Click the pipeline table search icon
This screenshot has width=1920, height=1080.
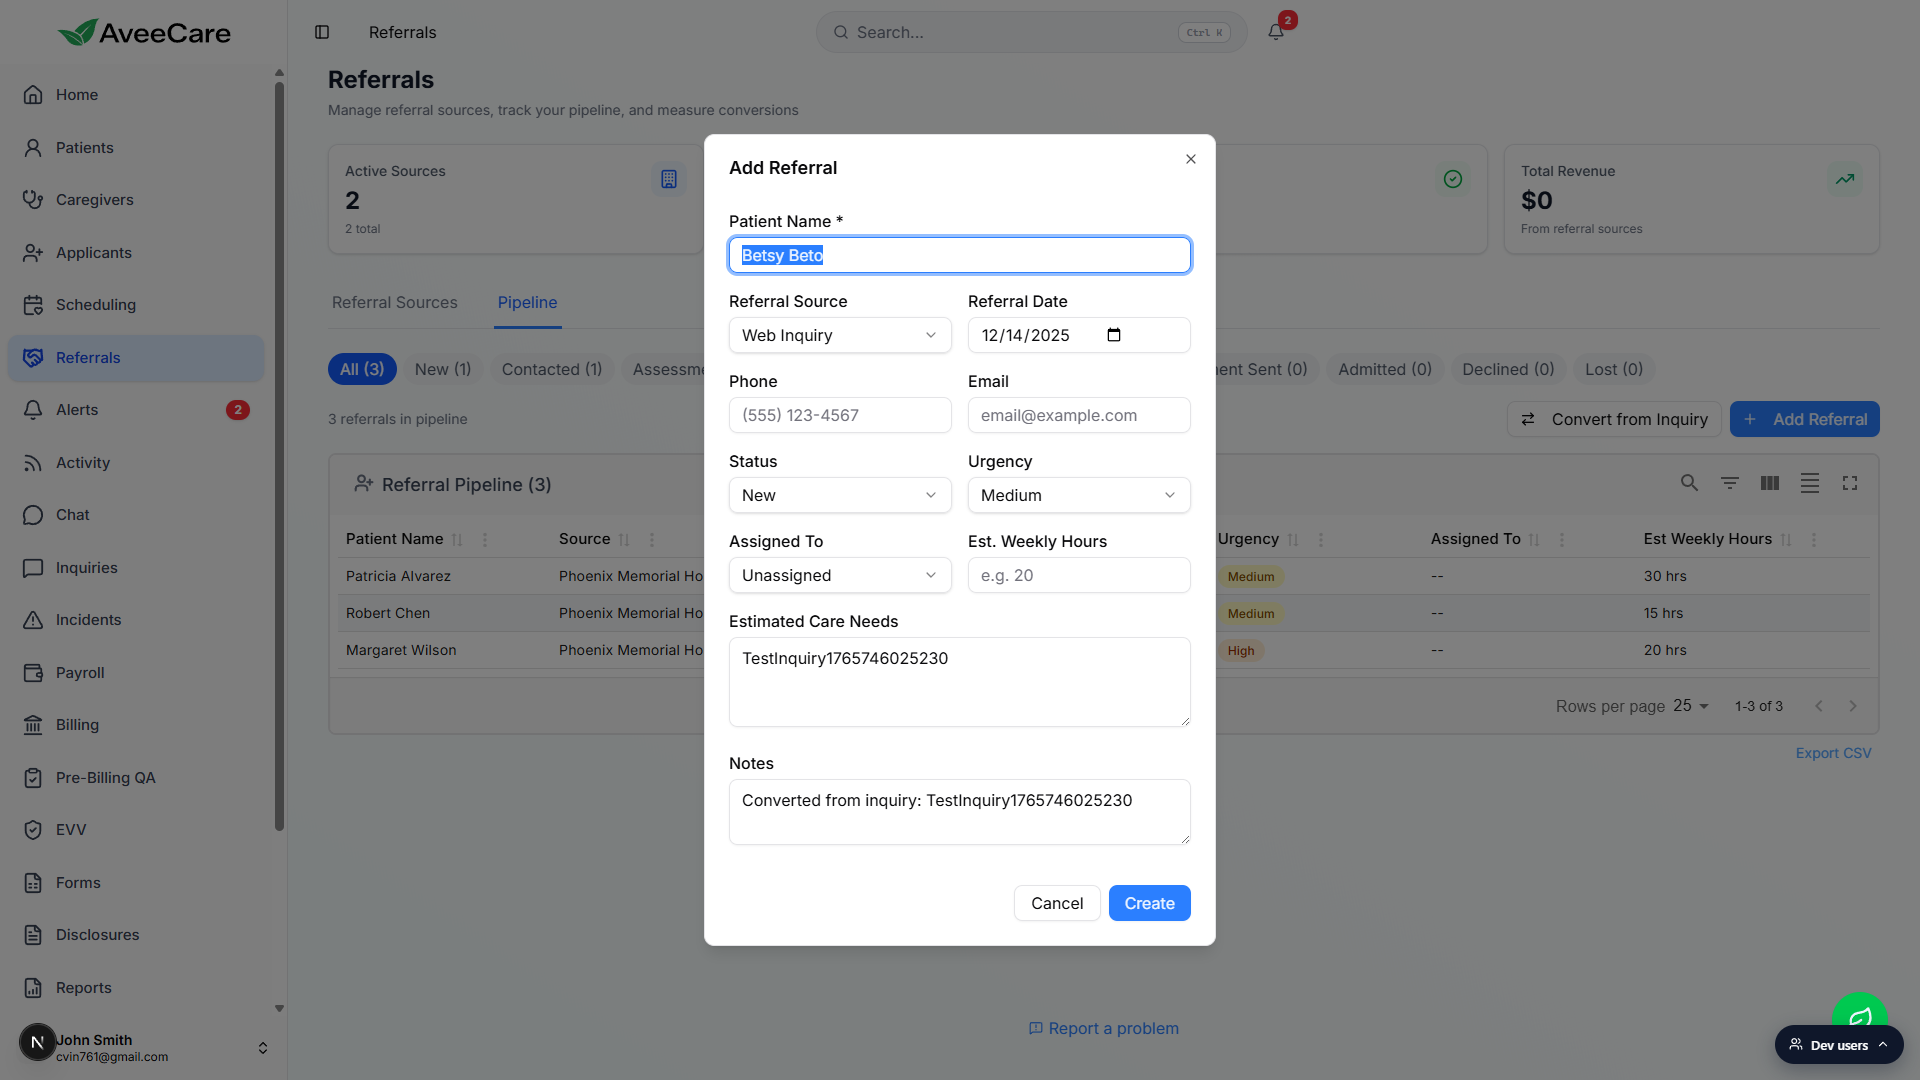coord(1689,483)
